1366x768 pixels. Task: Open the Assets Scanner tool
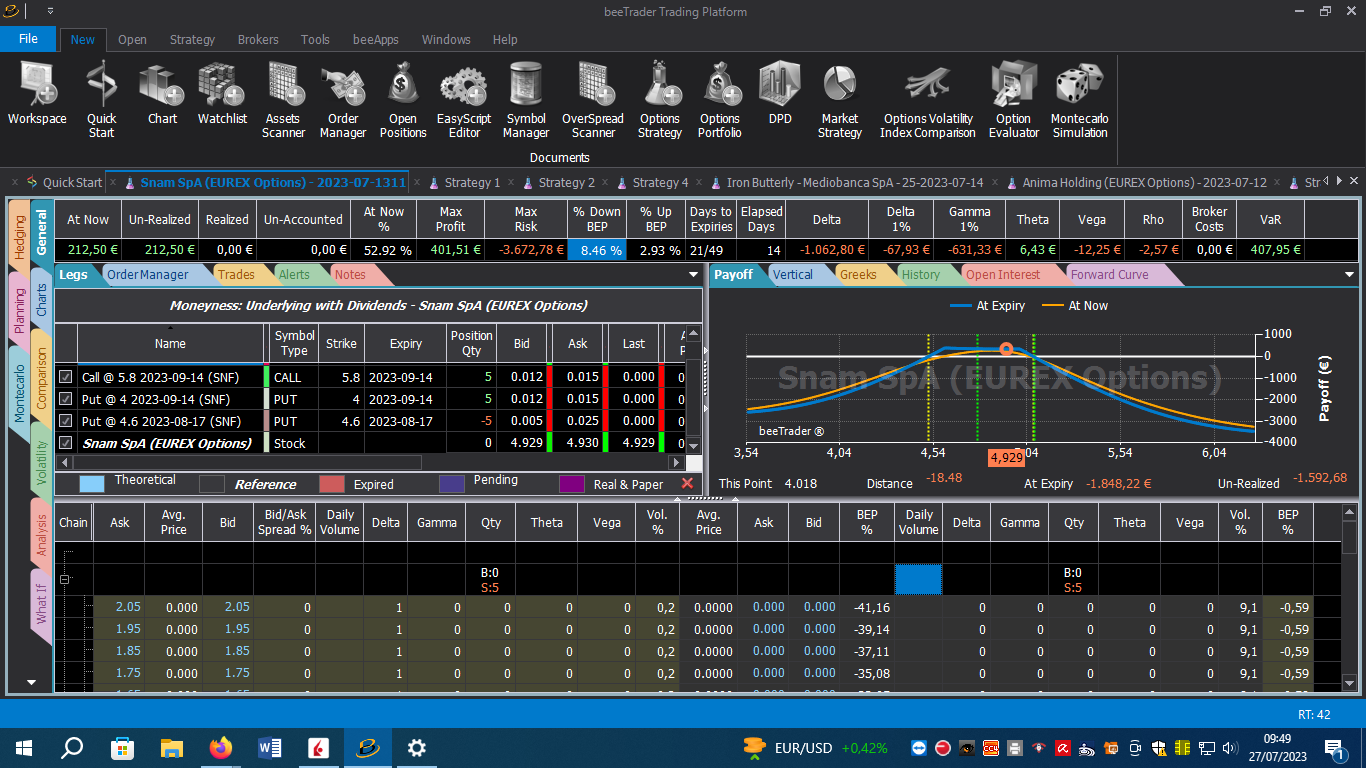pos(283,100)
